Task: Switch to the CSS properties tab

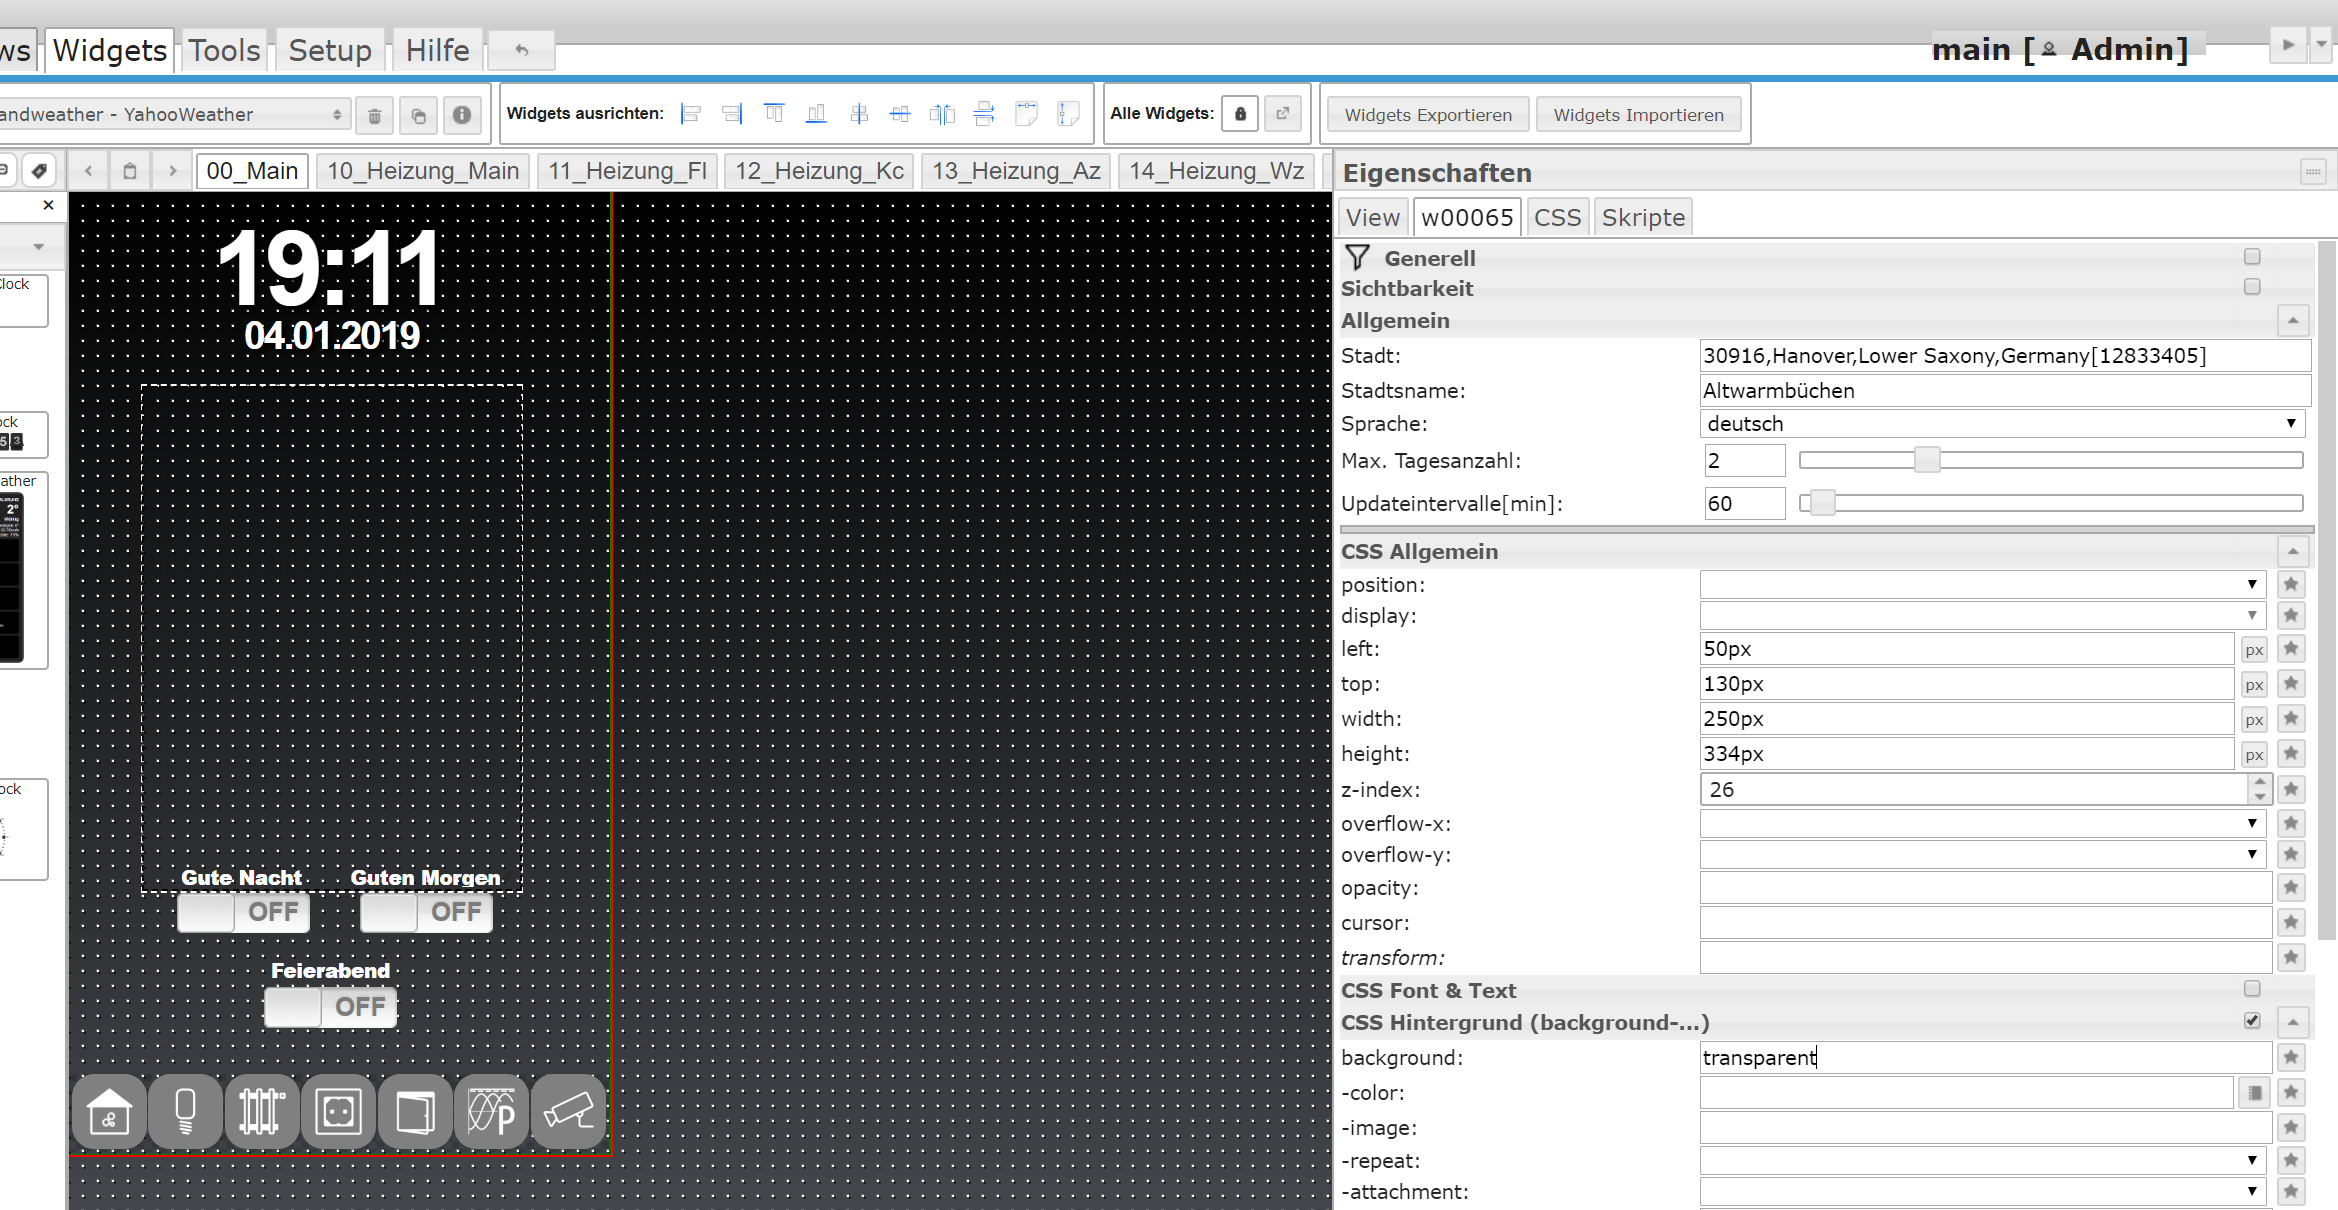Action: click(1557, 217)
